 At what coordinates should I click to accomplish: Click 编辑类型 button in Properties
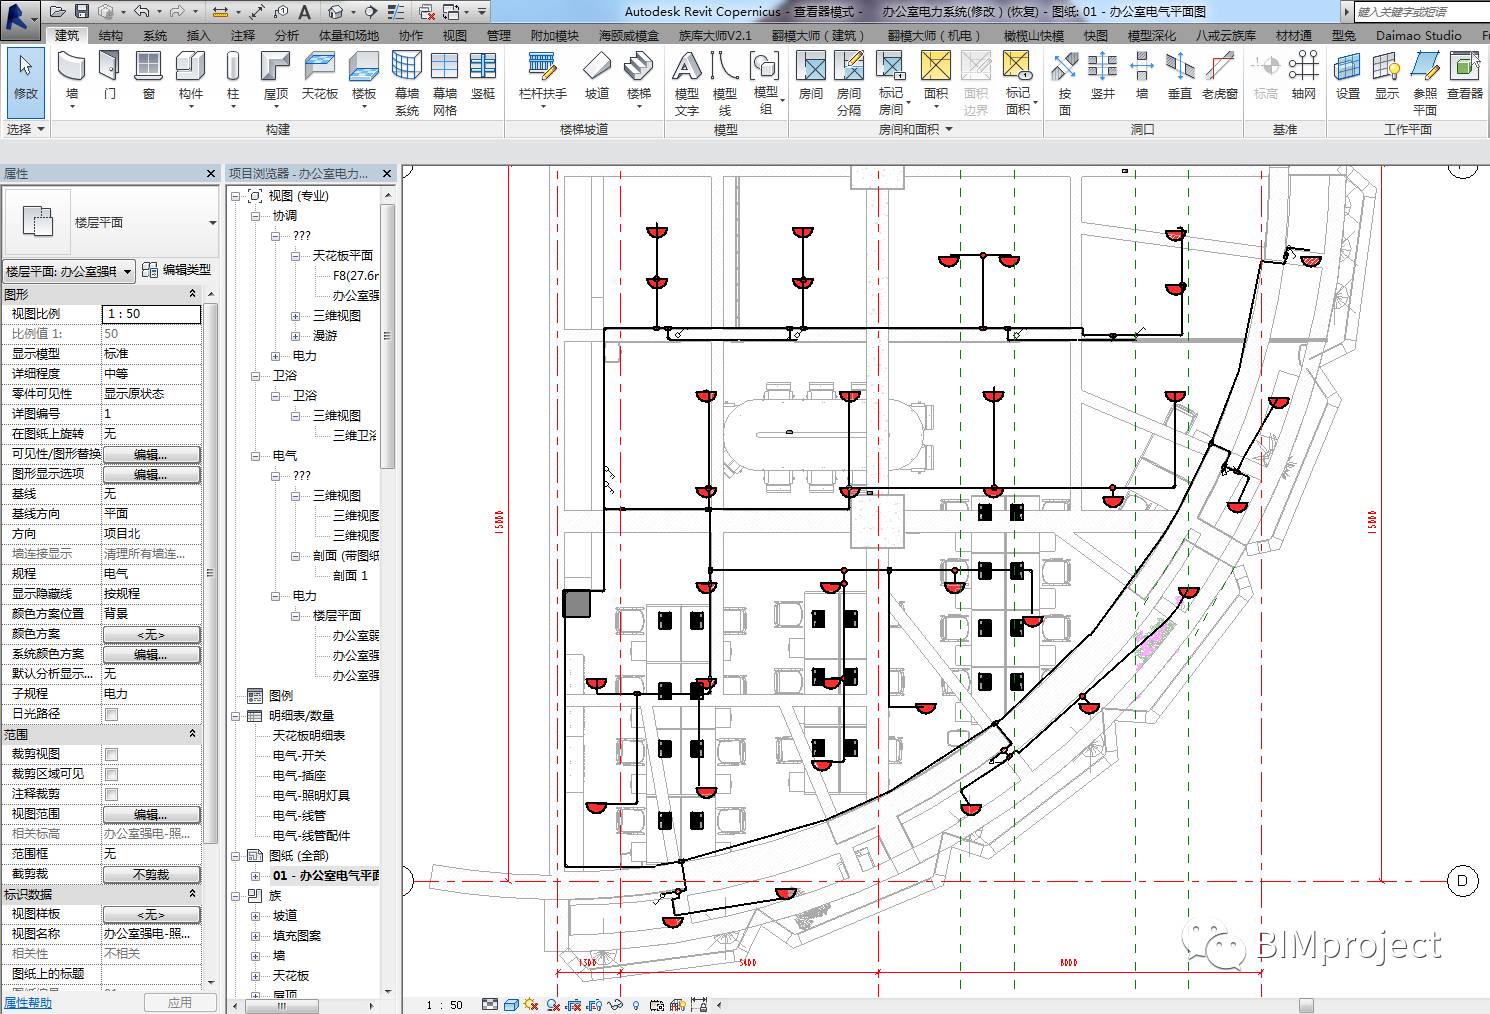point(177,270)
